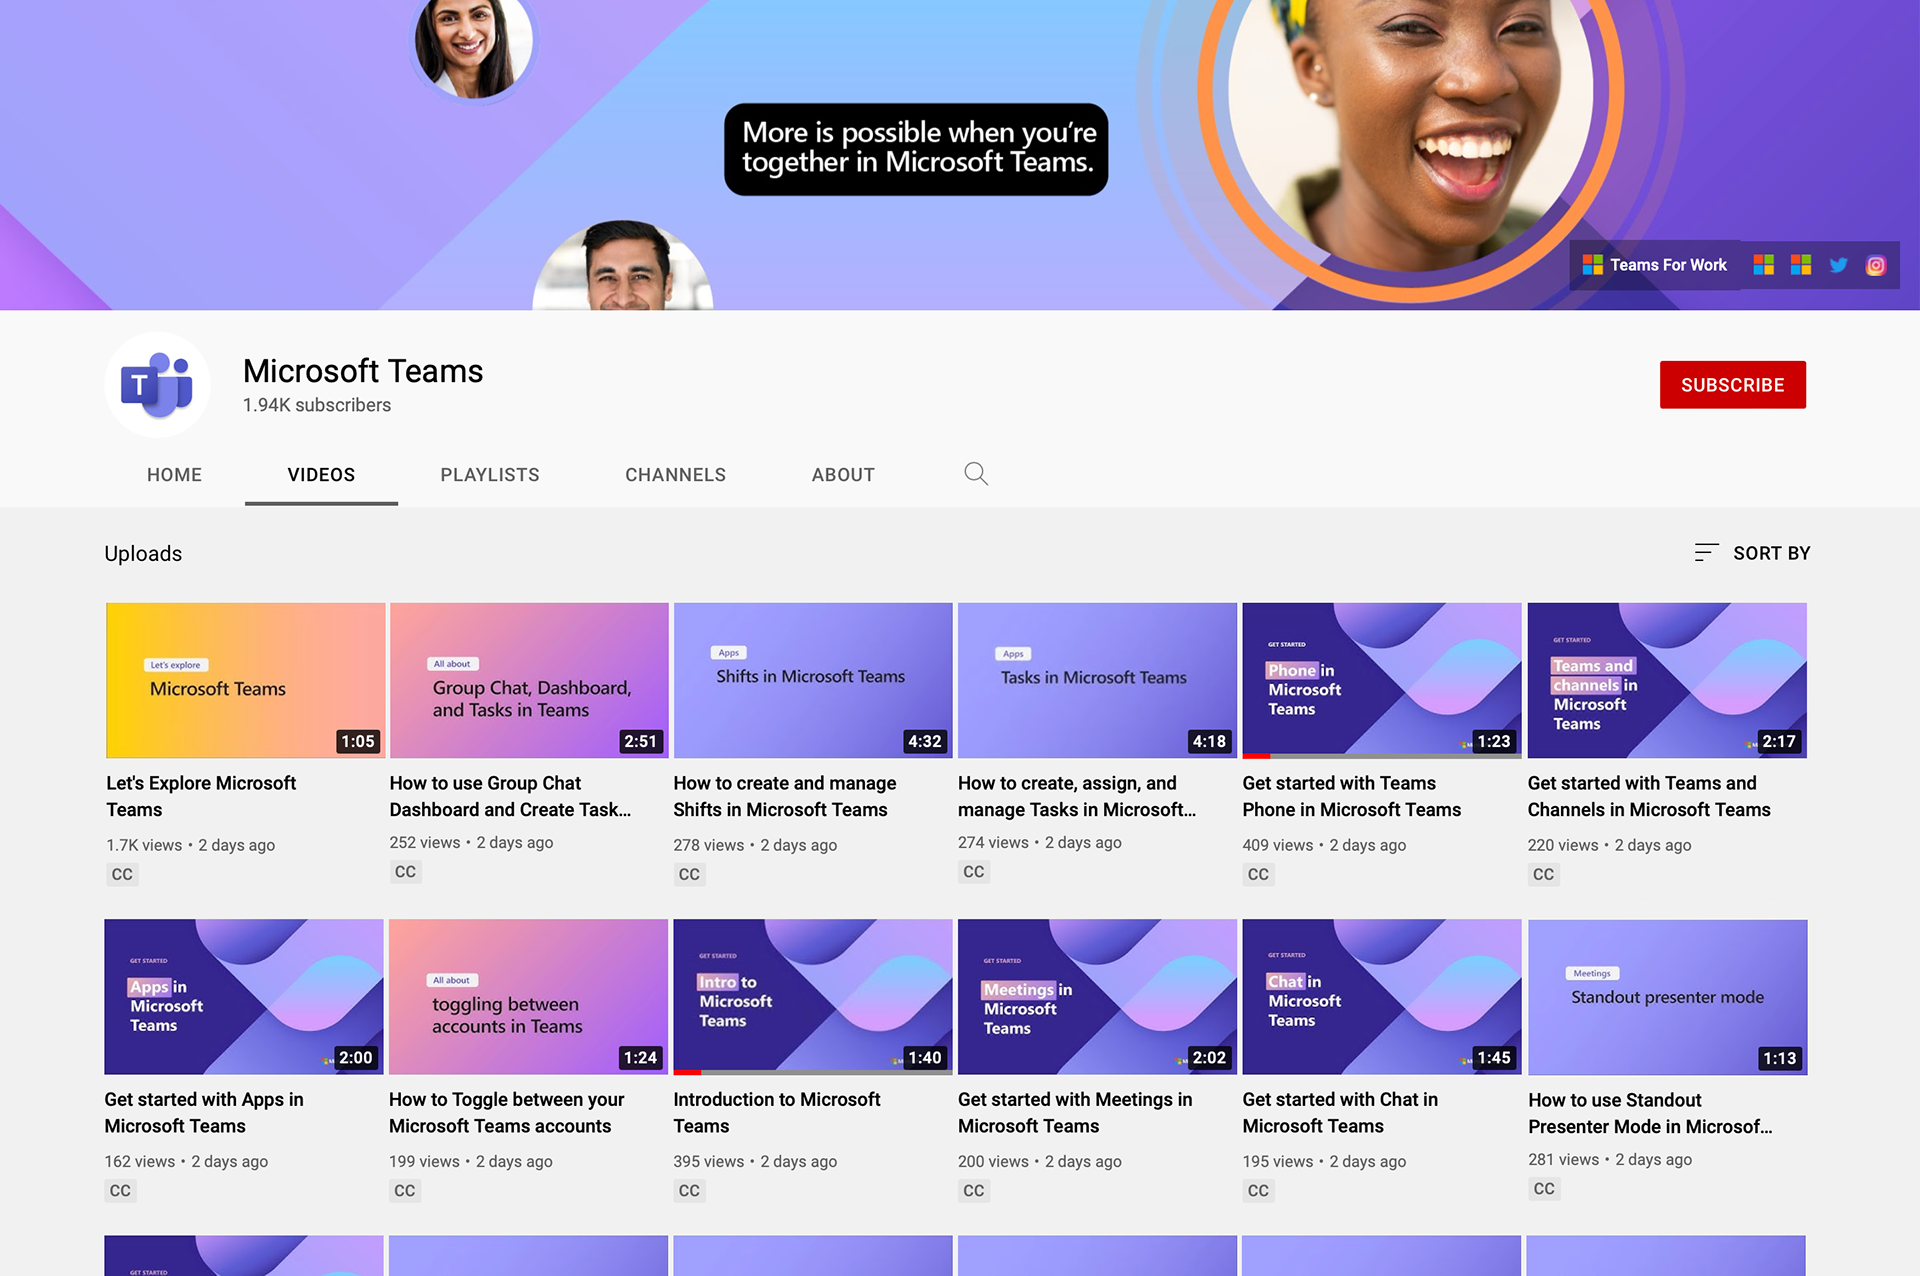1920x1276 pixels.
Task: Open title 'How to create and manage Shifts'
Action: (x=785, y=796)
